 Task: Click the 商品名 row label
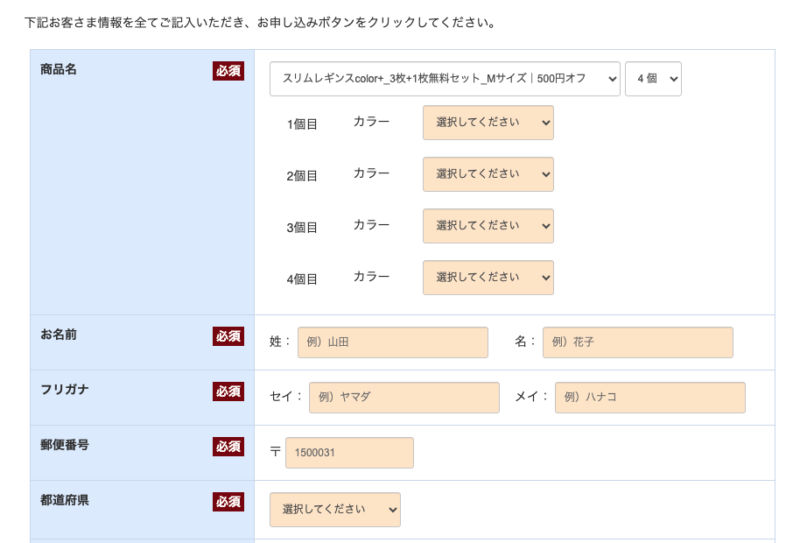pyautogui.click(x=59, y=69)
